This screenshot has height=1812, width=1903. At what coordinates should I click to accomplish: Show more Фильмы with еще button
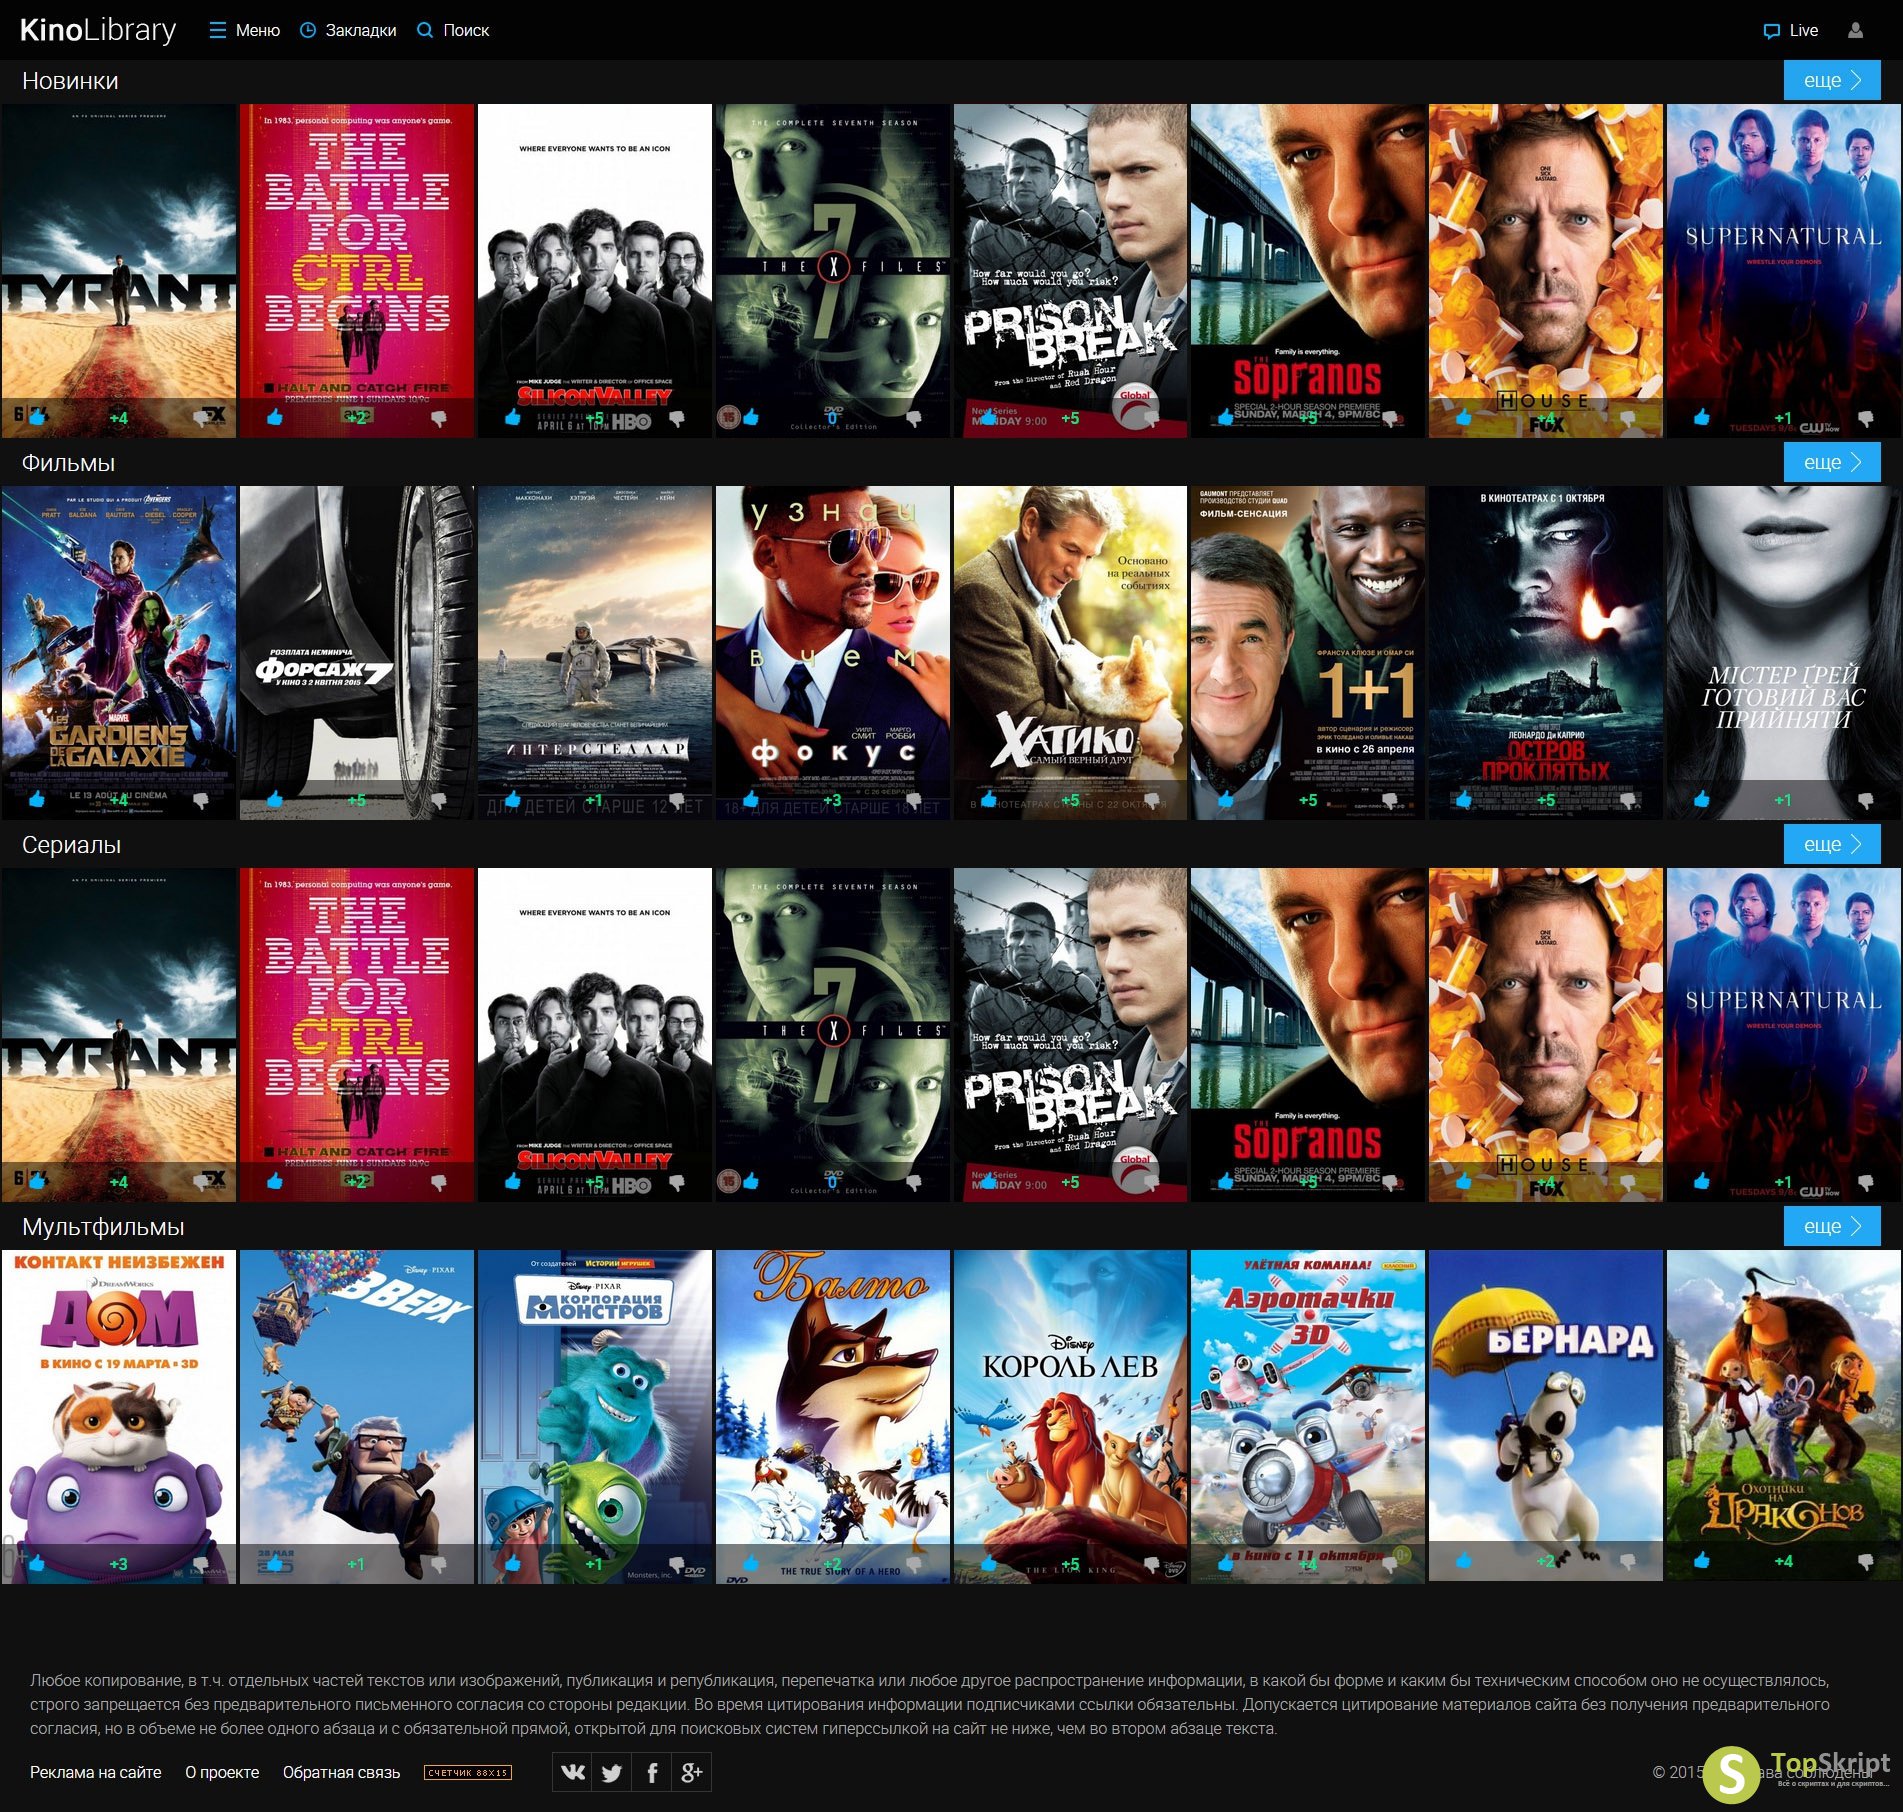pyautogui.click(x=1832, y=462)
